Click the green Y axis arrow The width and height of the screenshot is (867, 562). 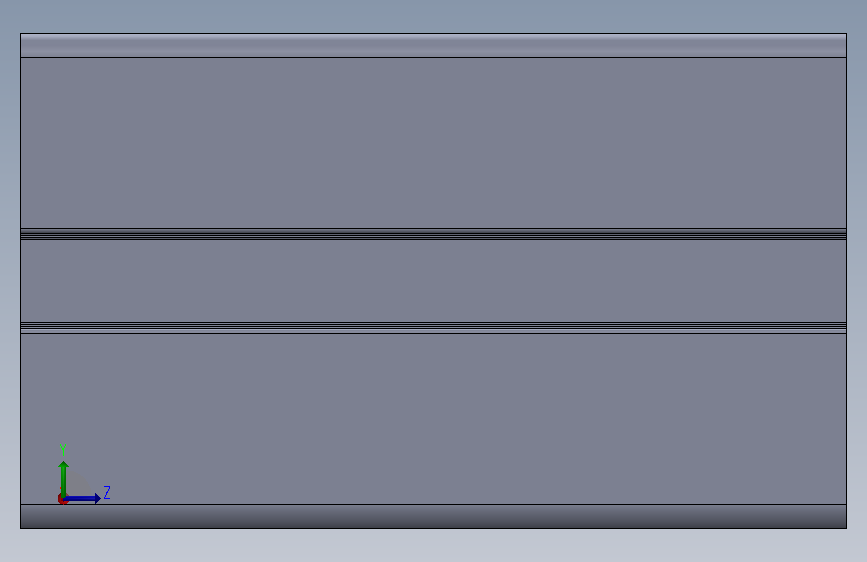click(64, 478)
